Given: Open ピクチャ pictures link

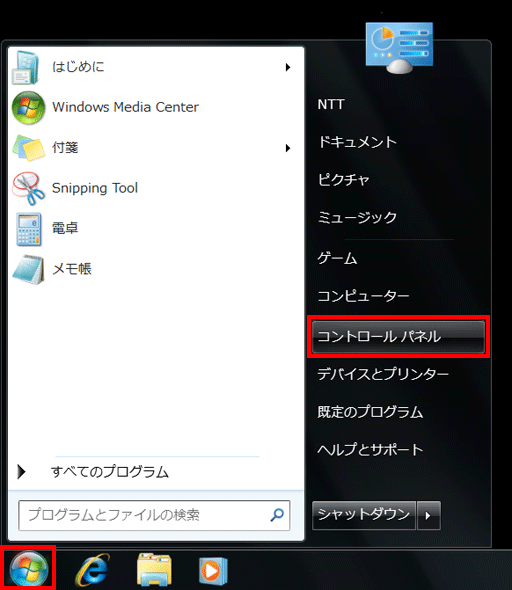Looking at the screenshot, I should tap(343, 180).
